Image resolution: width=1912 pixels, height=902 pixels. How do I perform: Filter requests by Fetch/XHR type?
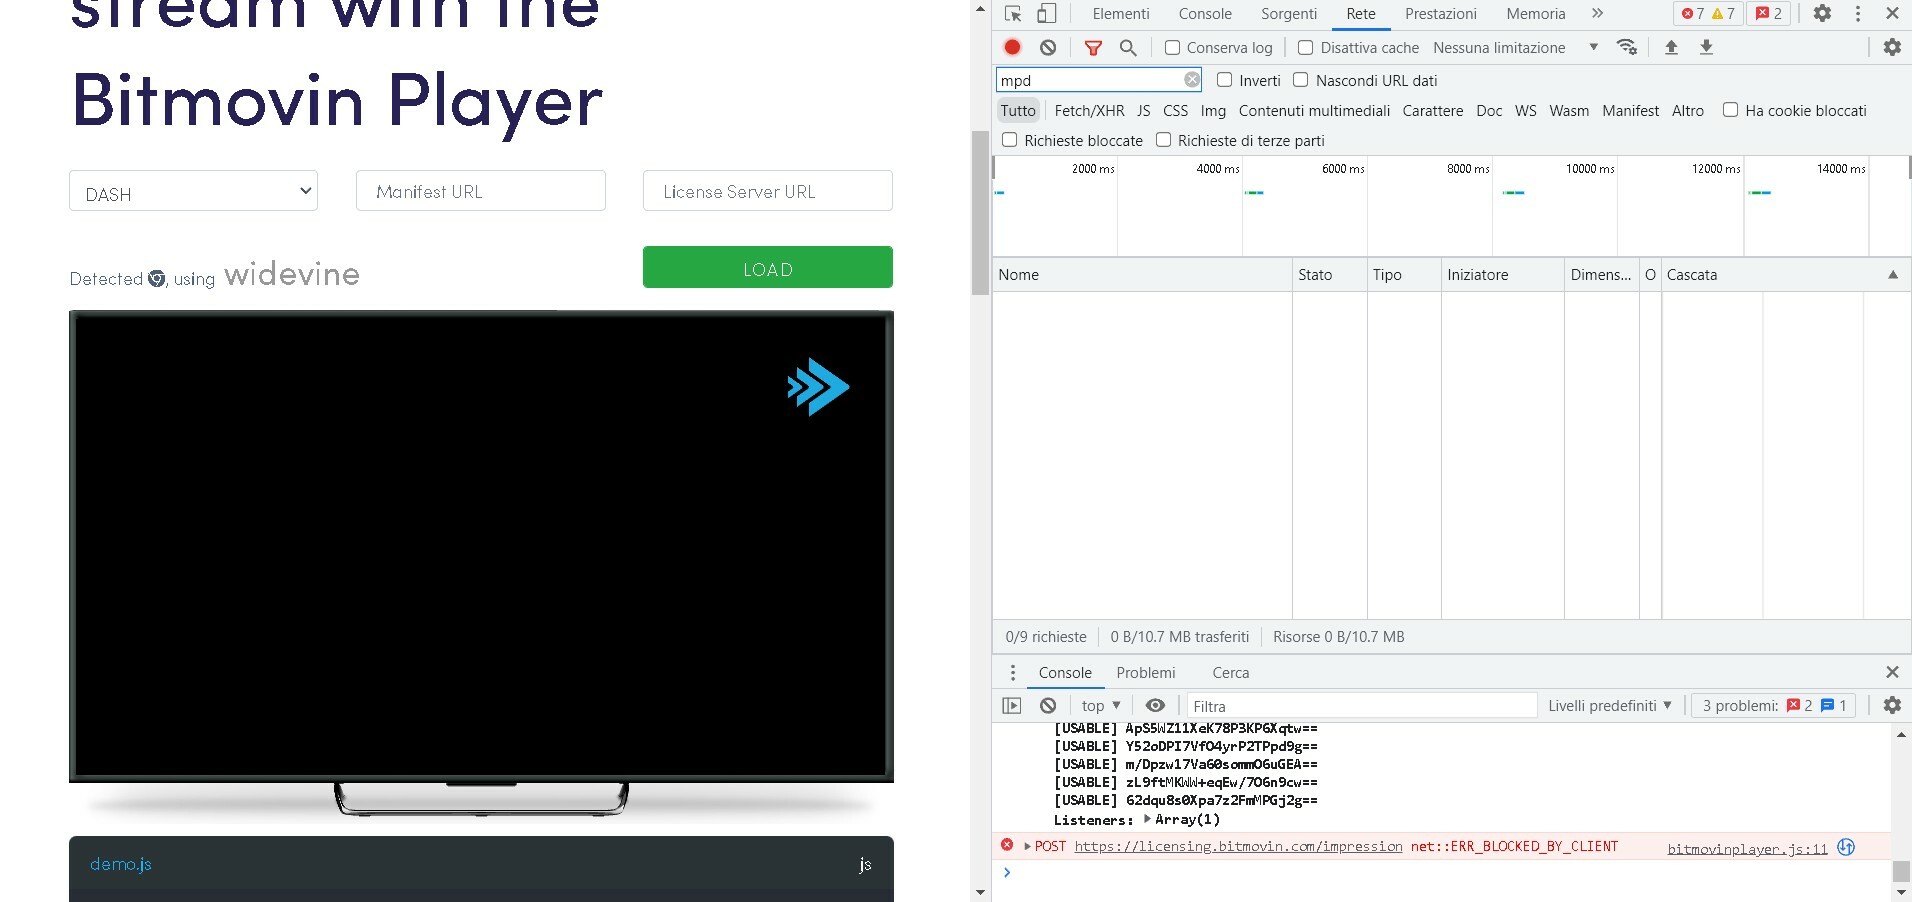[x=1089, y=111]
